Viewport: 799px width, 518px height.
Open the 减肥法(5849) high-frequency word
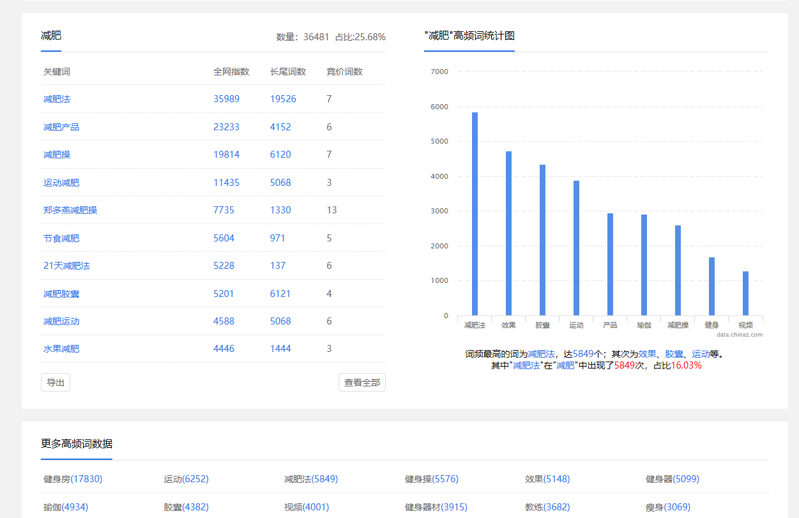311,479
